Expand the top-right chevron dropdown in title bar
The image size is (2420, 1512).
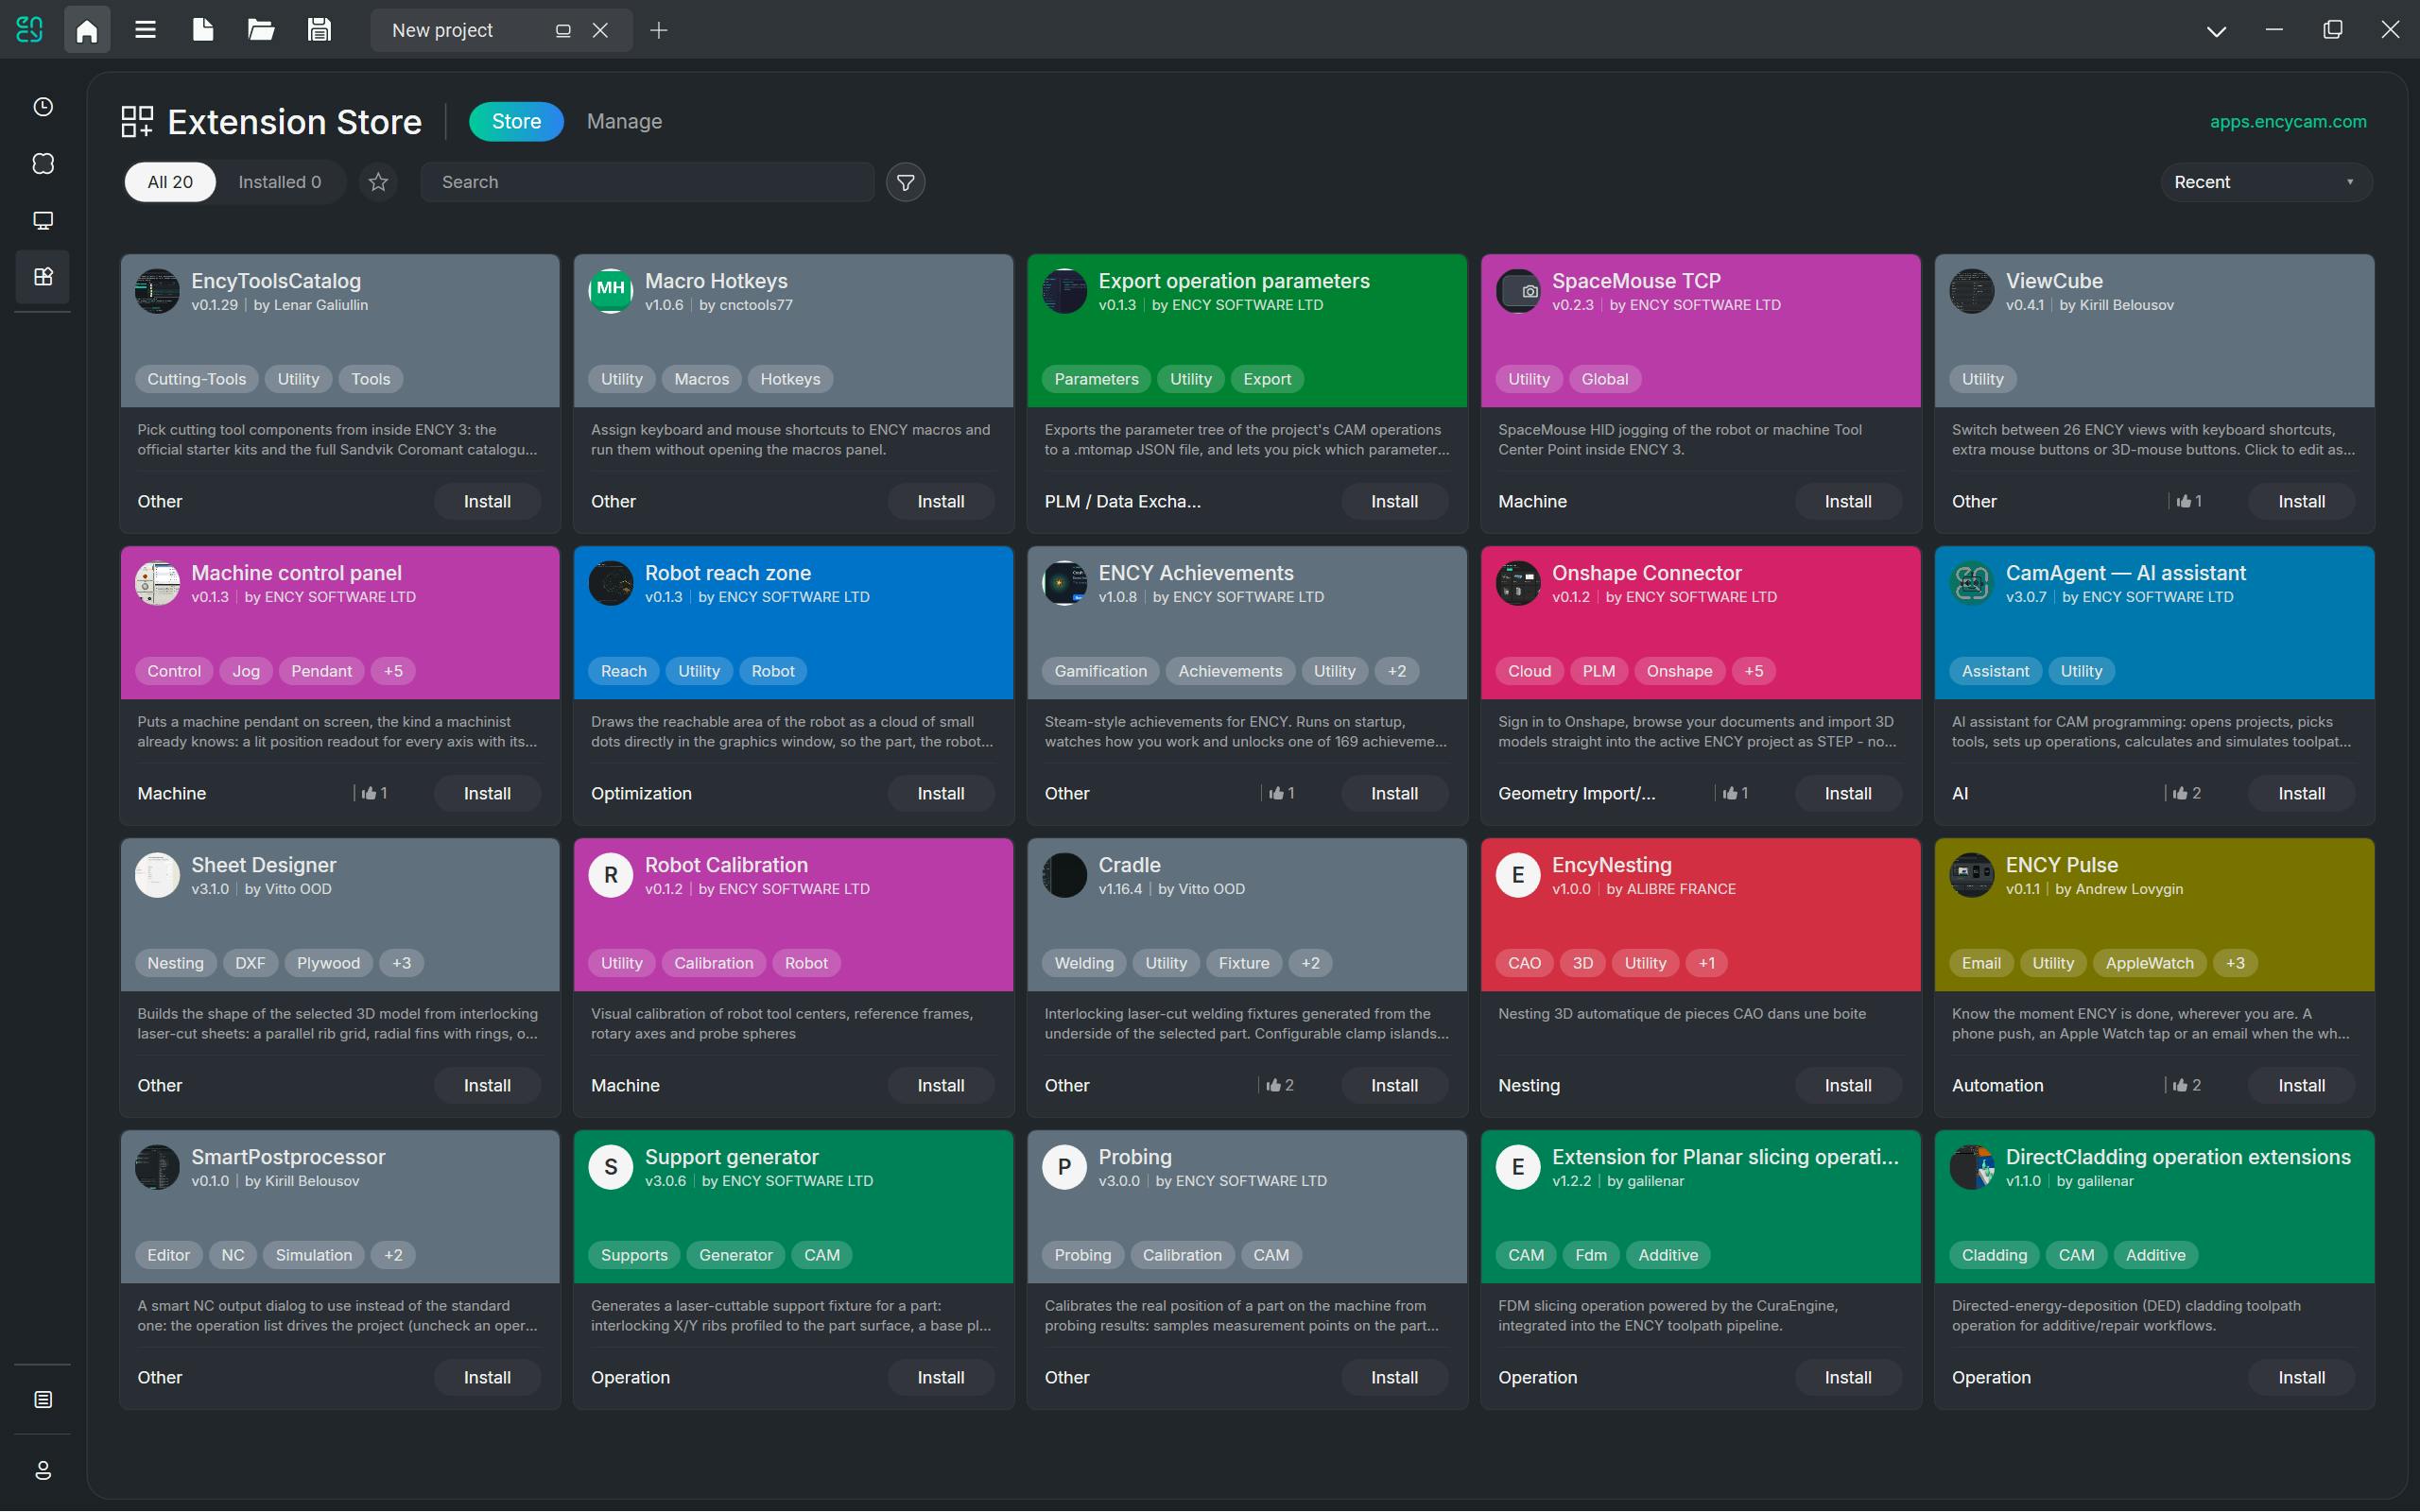(x=2216, y=30)
